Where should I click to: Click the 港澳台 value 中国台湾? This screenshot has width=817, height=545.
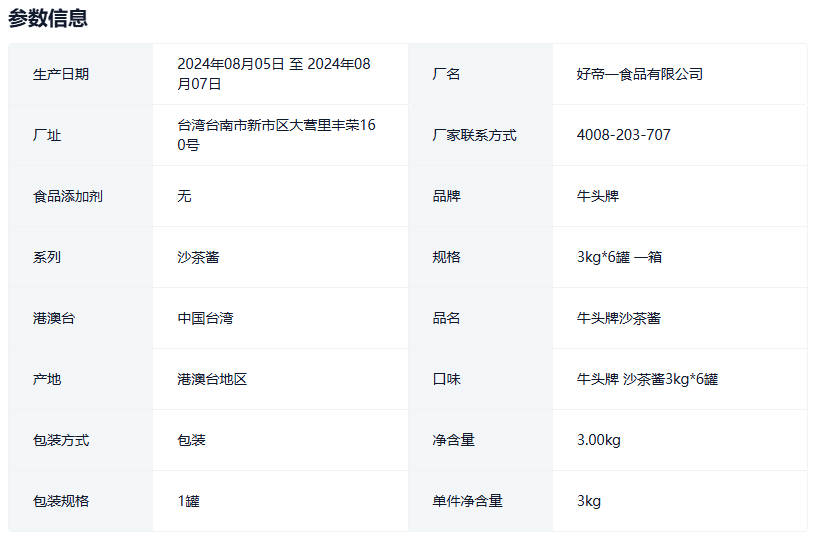[205, 318]
